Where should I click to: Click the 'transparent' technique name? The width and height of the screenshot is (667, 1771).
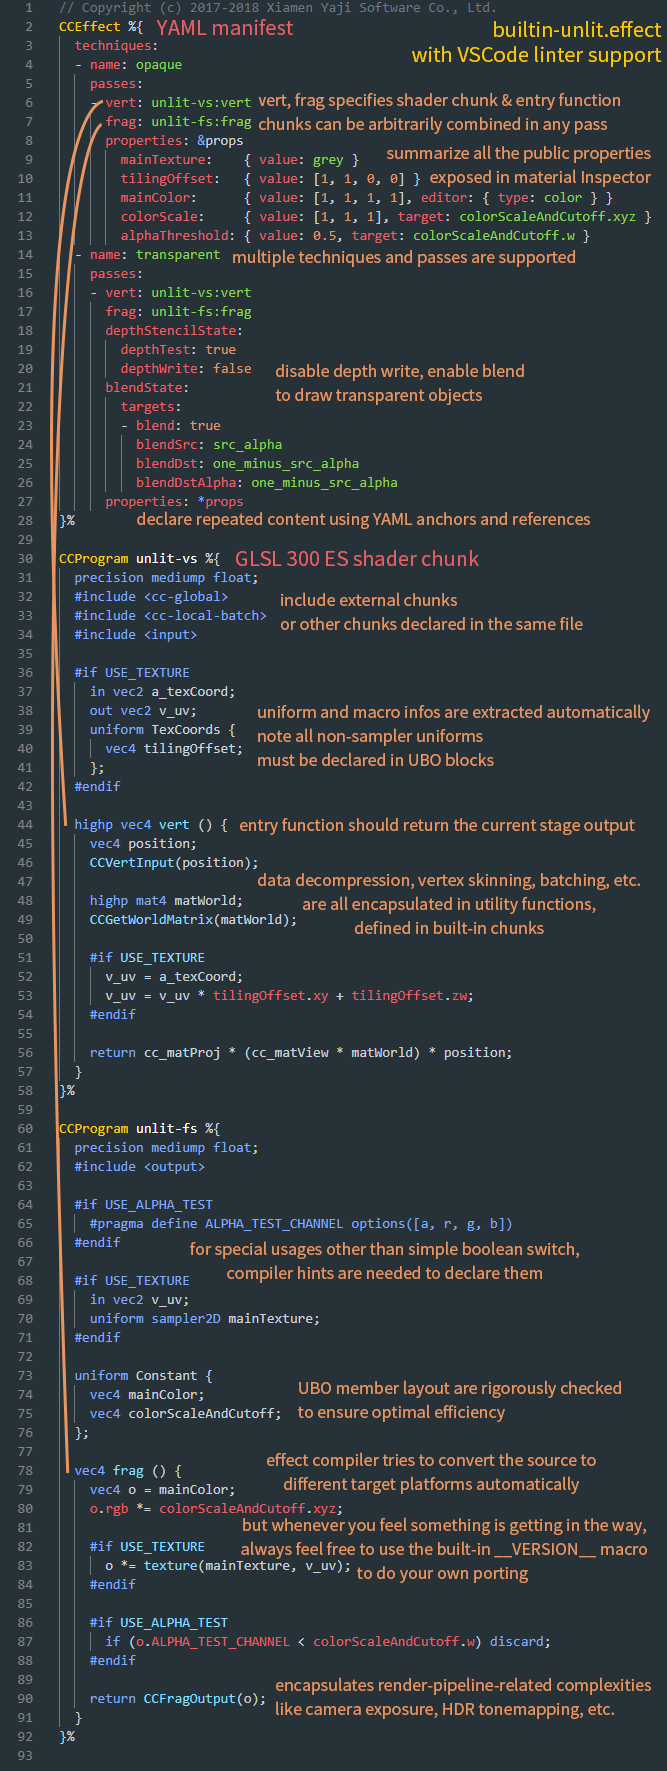(x=178, y=255)
